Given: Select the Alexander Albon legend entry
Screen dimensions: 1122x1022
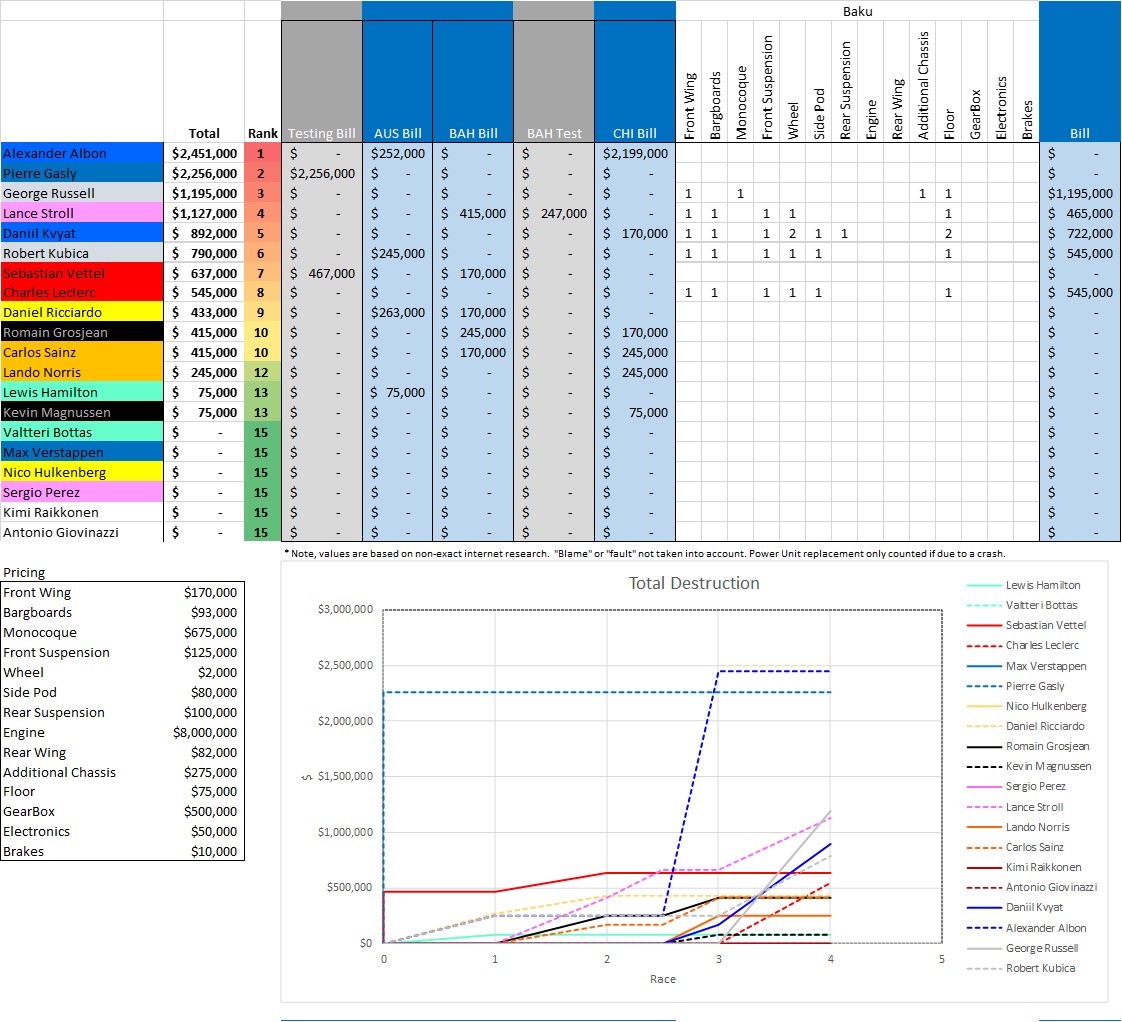Looking at the screenshot, I should pos(1026,928).
